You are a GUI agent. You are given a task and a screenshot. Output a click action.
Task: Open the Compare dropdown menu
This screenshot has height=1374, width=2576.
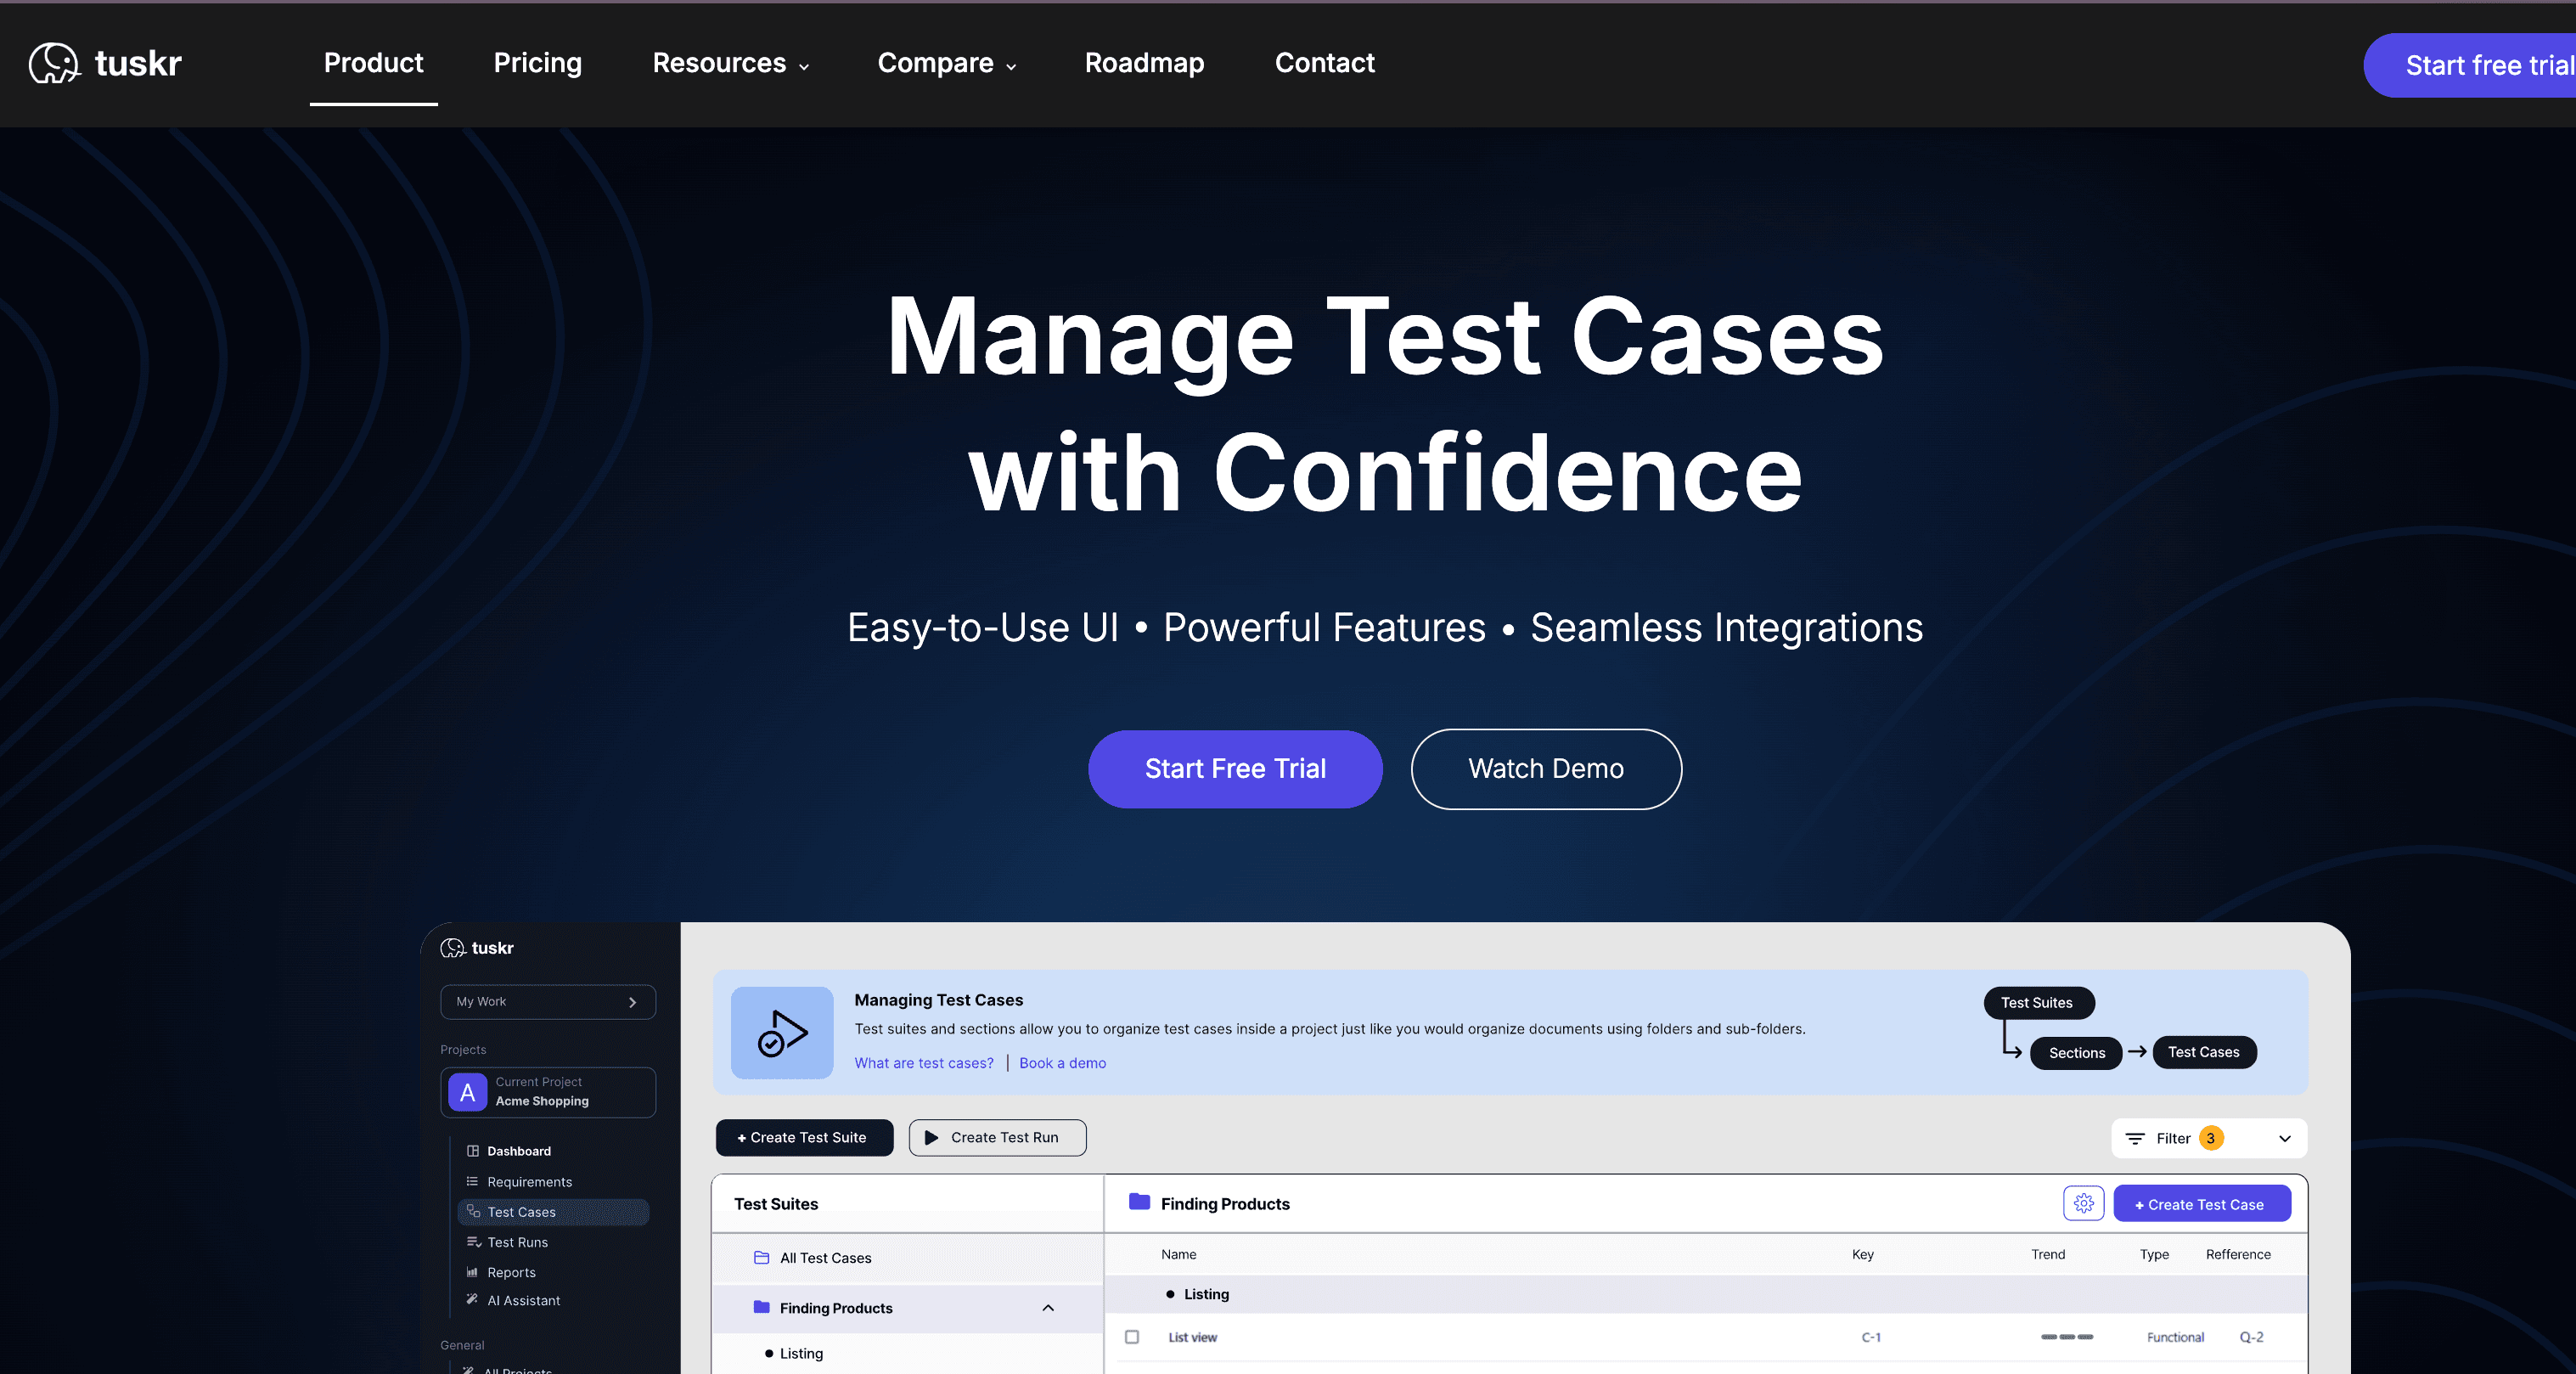(x=946, y=63)
